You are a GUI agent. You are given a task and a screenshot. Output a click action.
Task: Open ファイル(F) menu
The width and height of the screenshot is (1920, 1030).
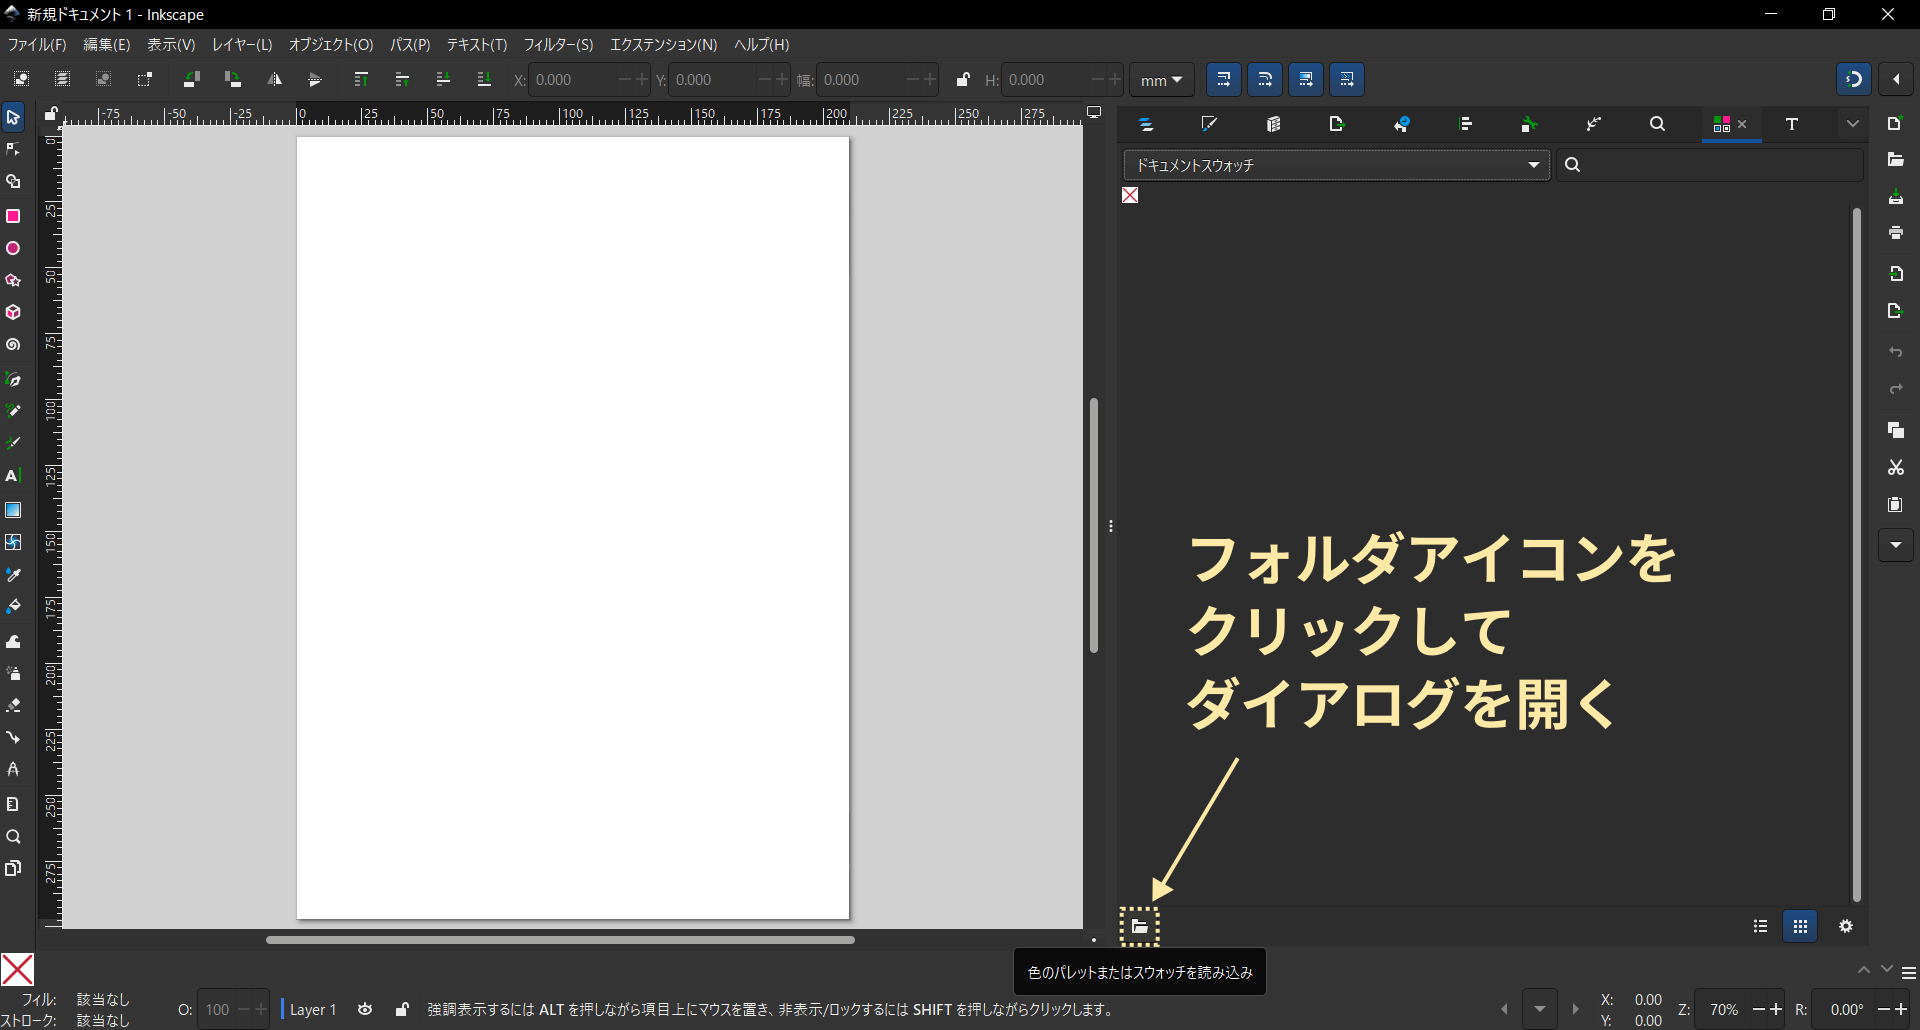(37, 45)
